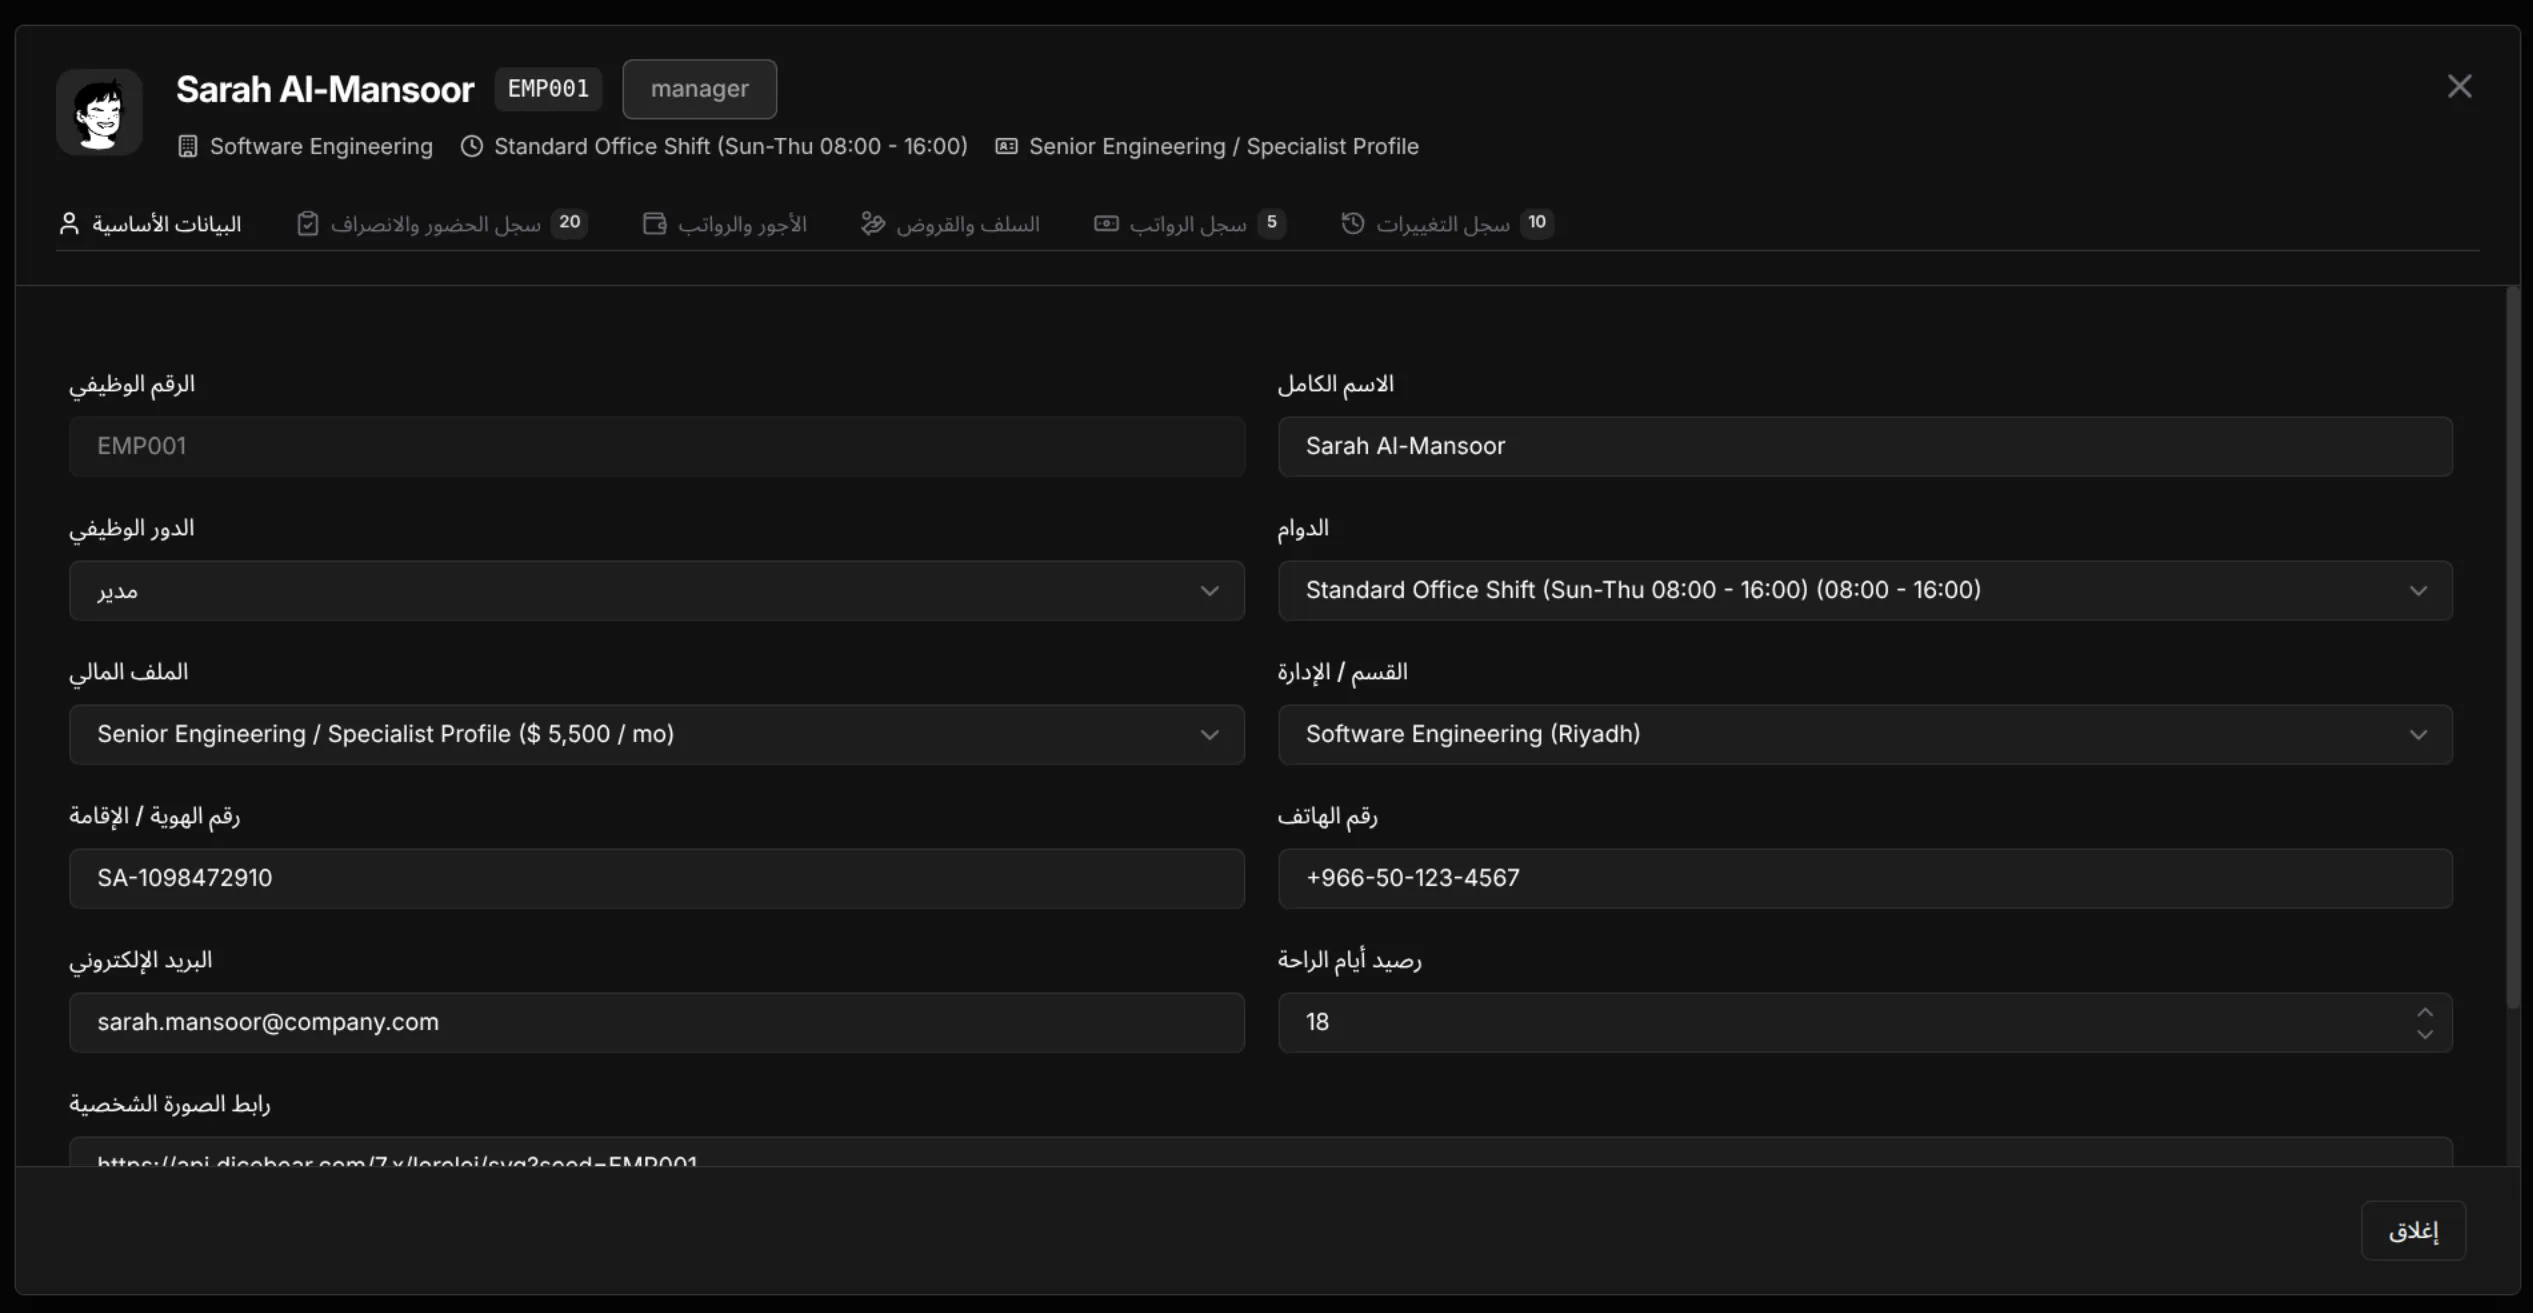
Task: Click the hand-coins icon on السلف والقروض tab
Action: [x=873, y=224]
